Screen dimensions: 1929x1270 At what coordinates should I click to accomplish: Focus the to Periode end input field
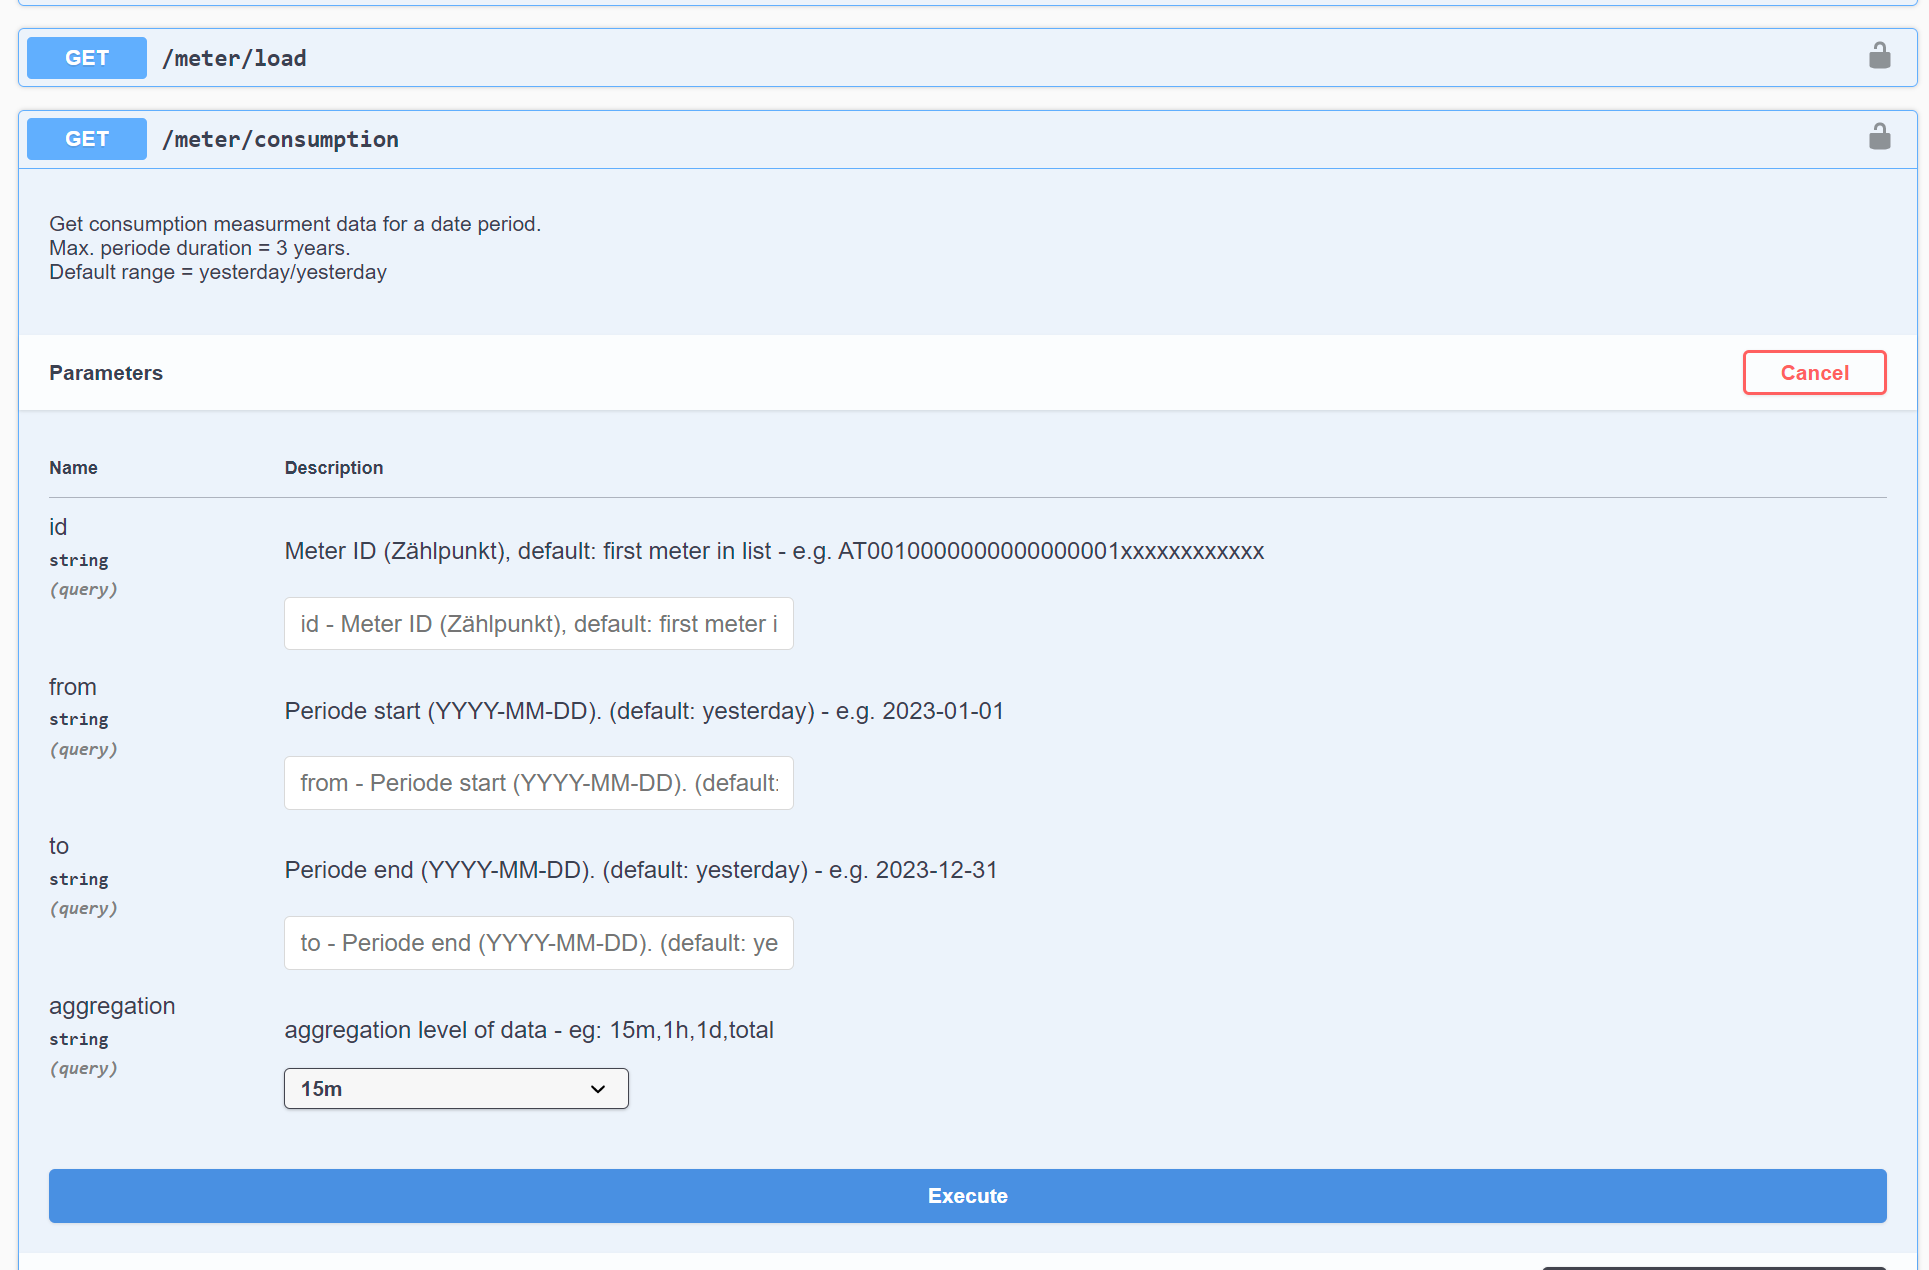(x=538, y=942)
